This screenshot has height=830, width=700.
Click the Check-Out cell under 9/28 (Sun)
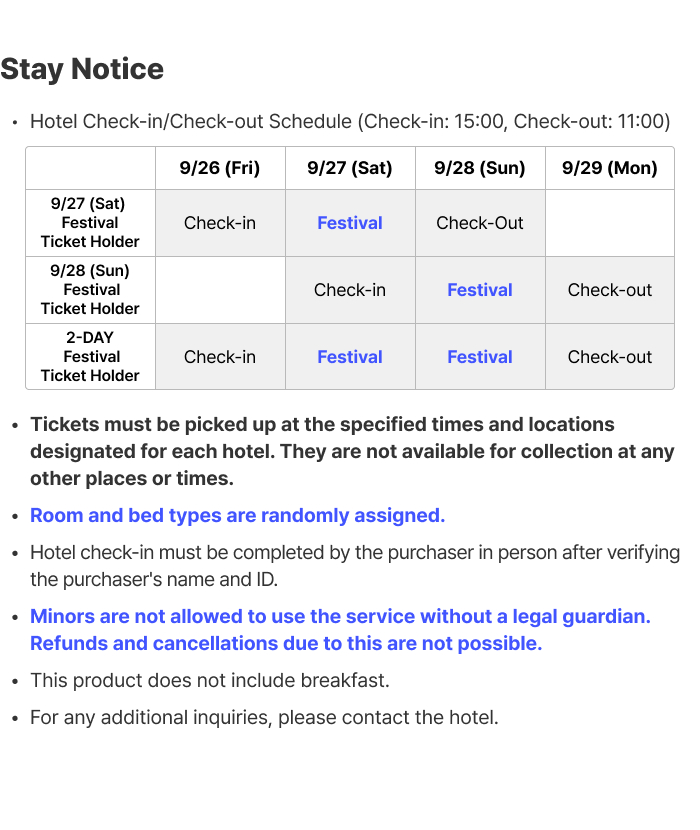tap(480, 223)
